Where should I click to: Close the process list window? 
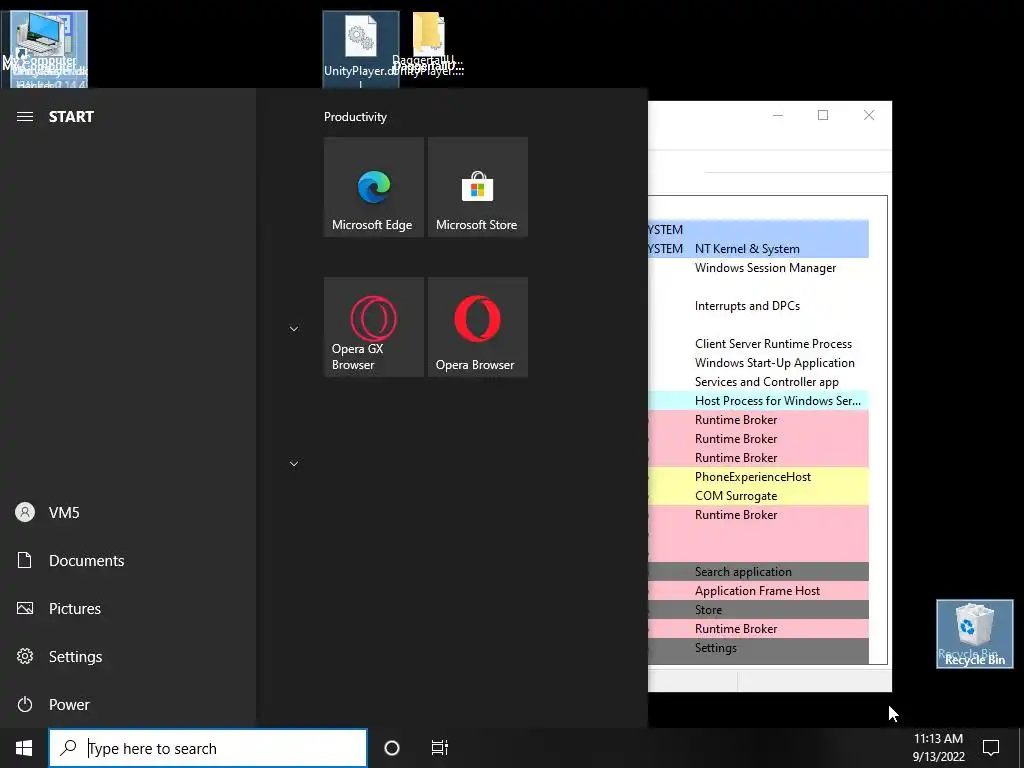[x=869, y=115]
